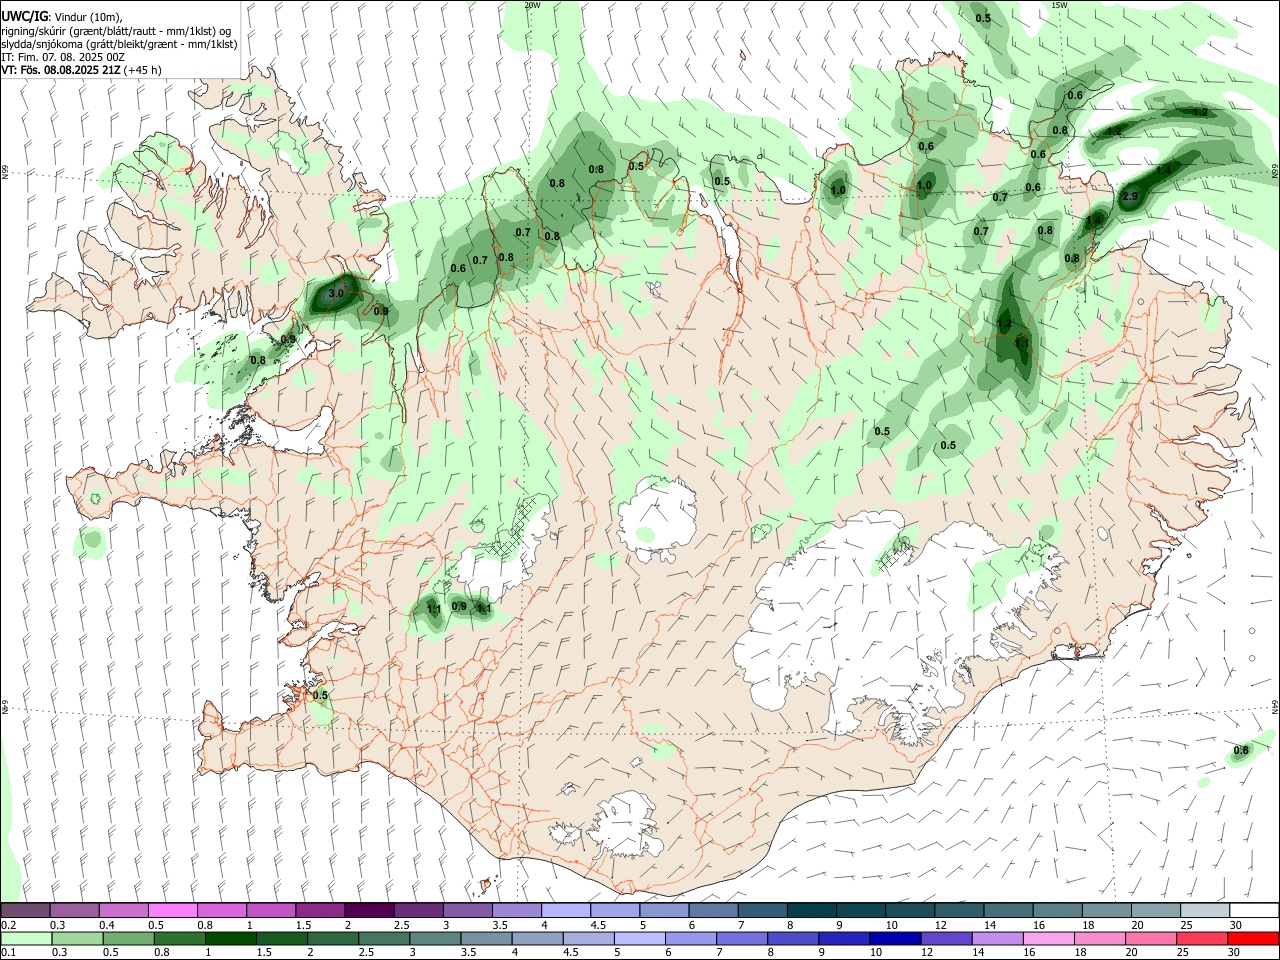1280x960 pixels.
Task: Click the 'slydda/snjókoma' legend description line
Action: [119, 44]
